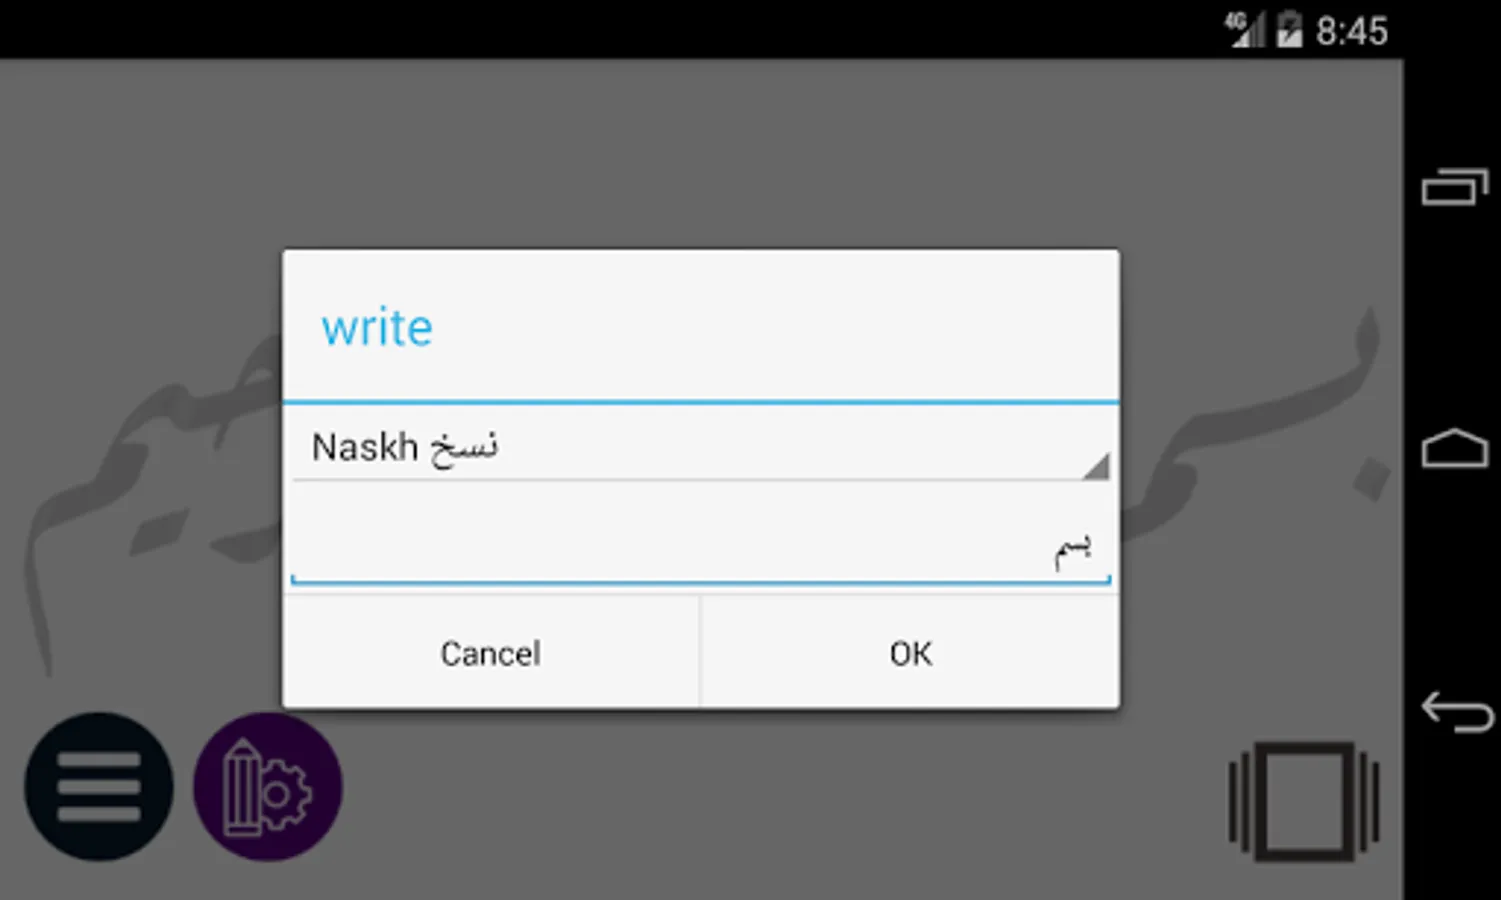The image size is (1501, 900).
Task: Expand the font list via Arabic نسخ label
Action: (464, 447)
